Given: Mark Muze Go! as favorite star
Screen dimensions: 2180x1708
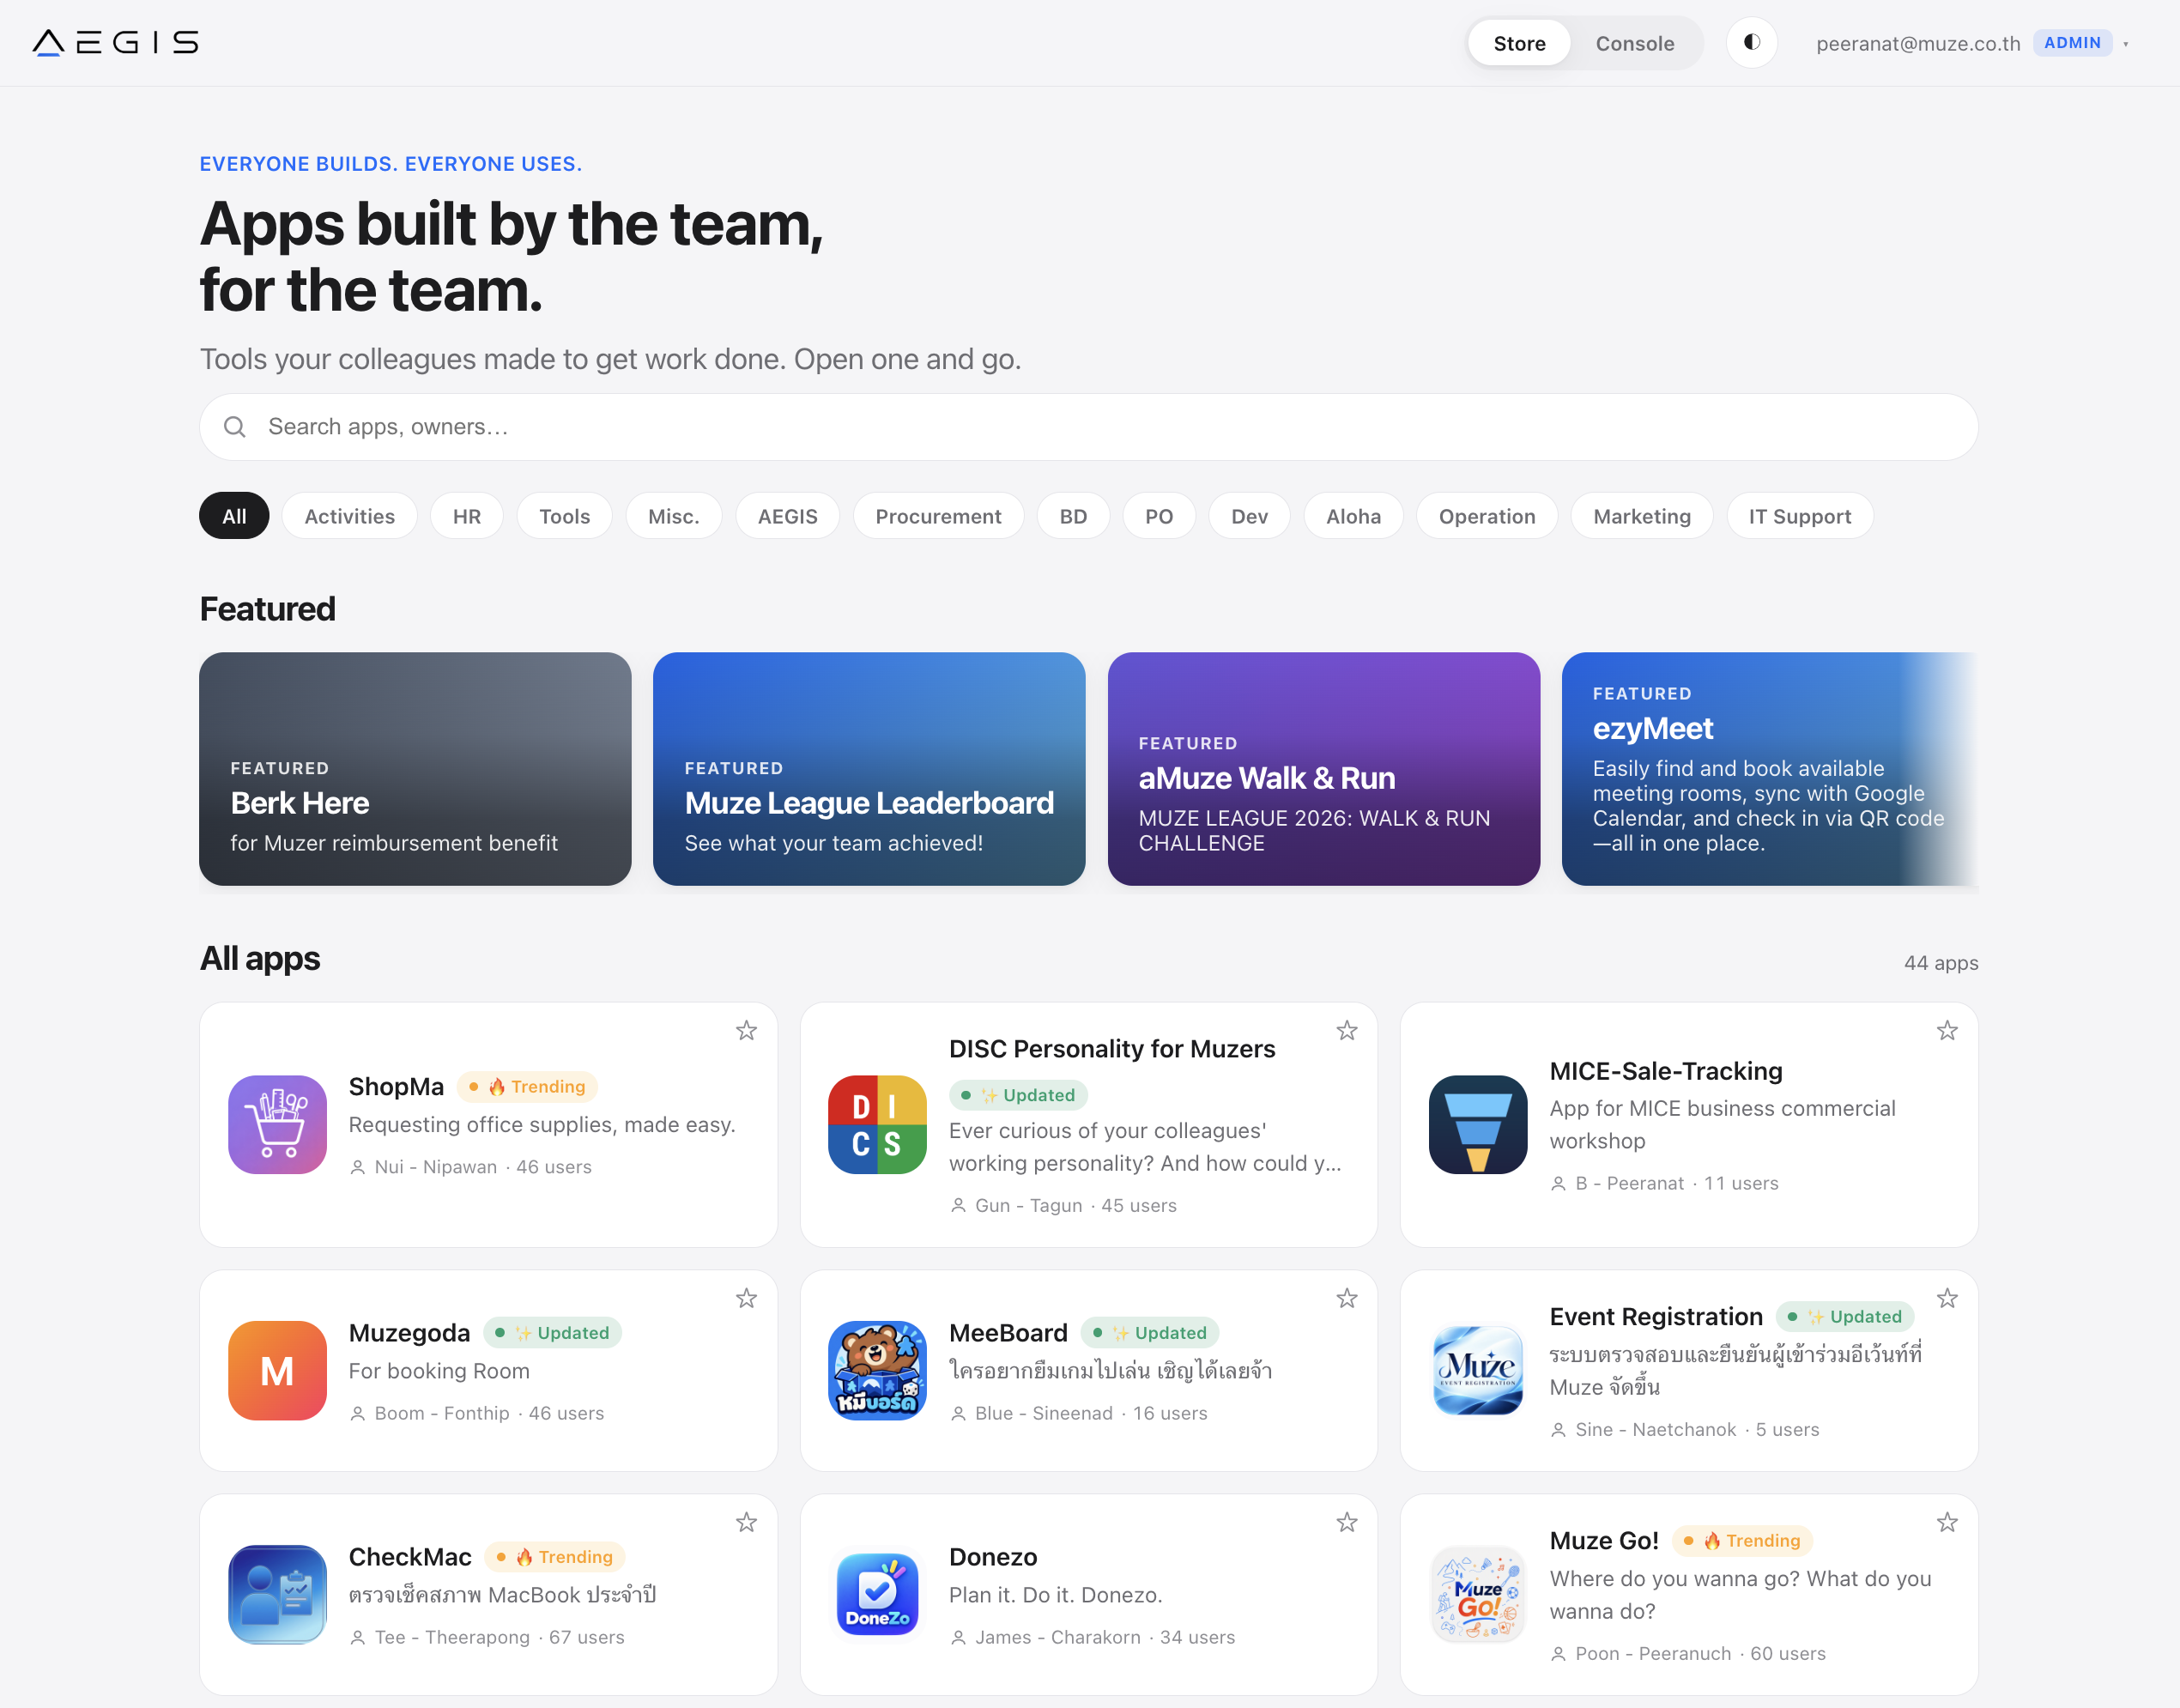Looking at the screenshot, I should (x=1947, y=1522).
